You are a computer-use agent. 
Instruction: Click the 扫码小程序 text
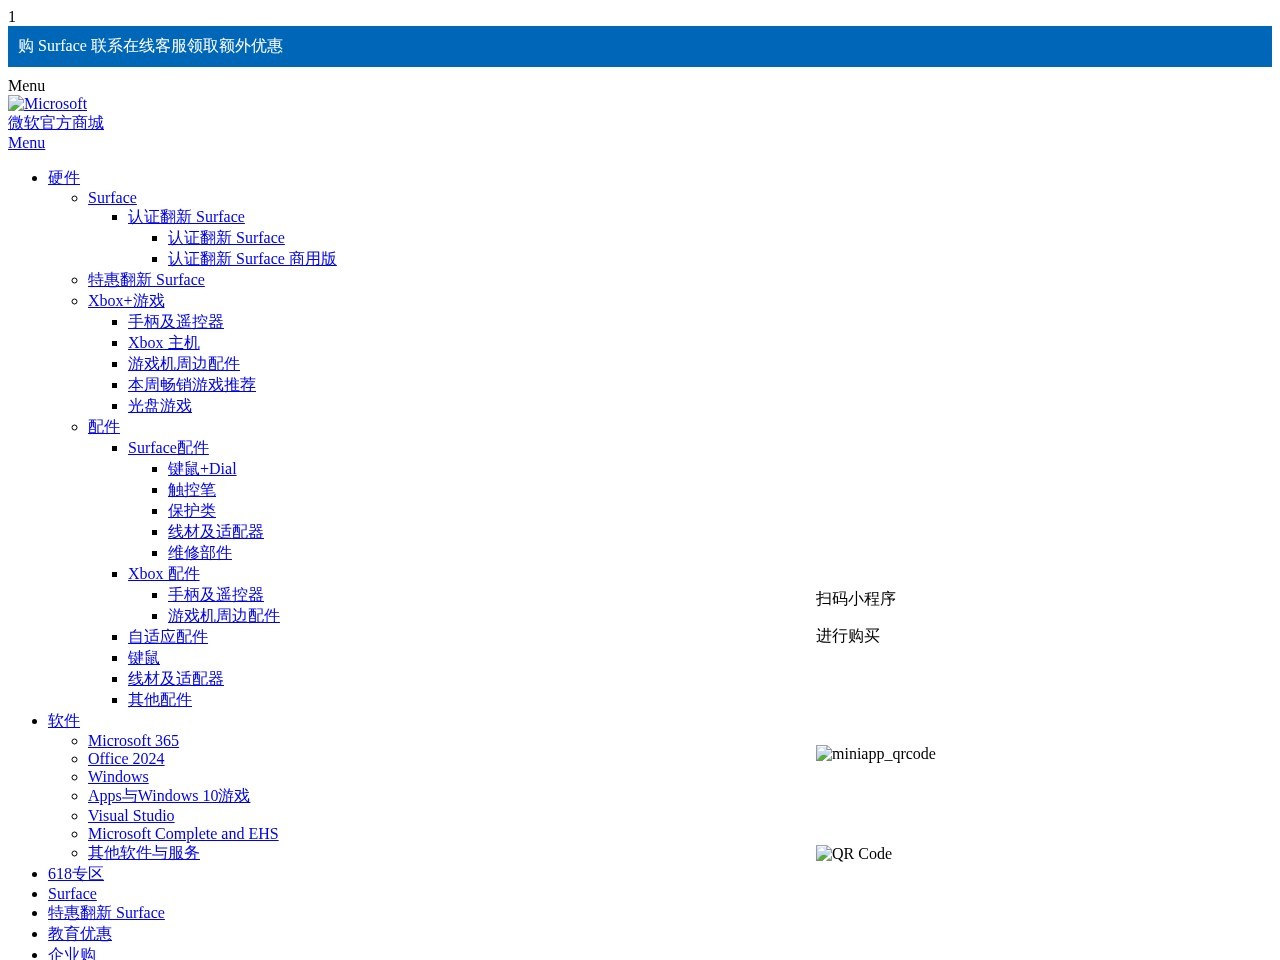pyautogui.click(x=856, y=599)
